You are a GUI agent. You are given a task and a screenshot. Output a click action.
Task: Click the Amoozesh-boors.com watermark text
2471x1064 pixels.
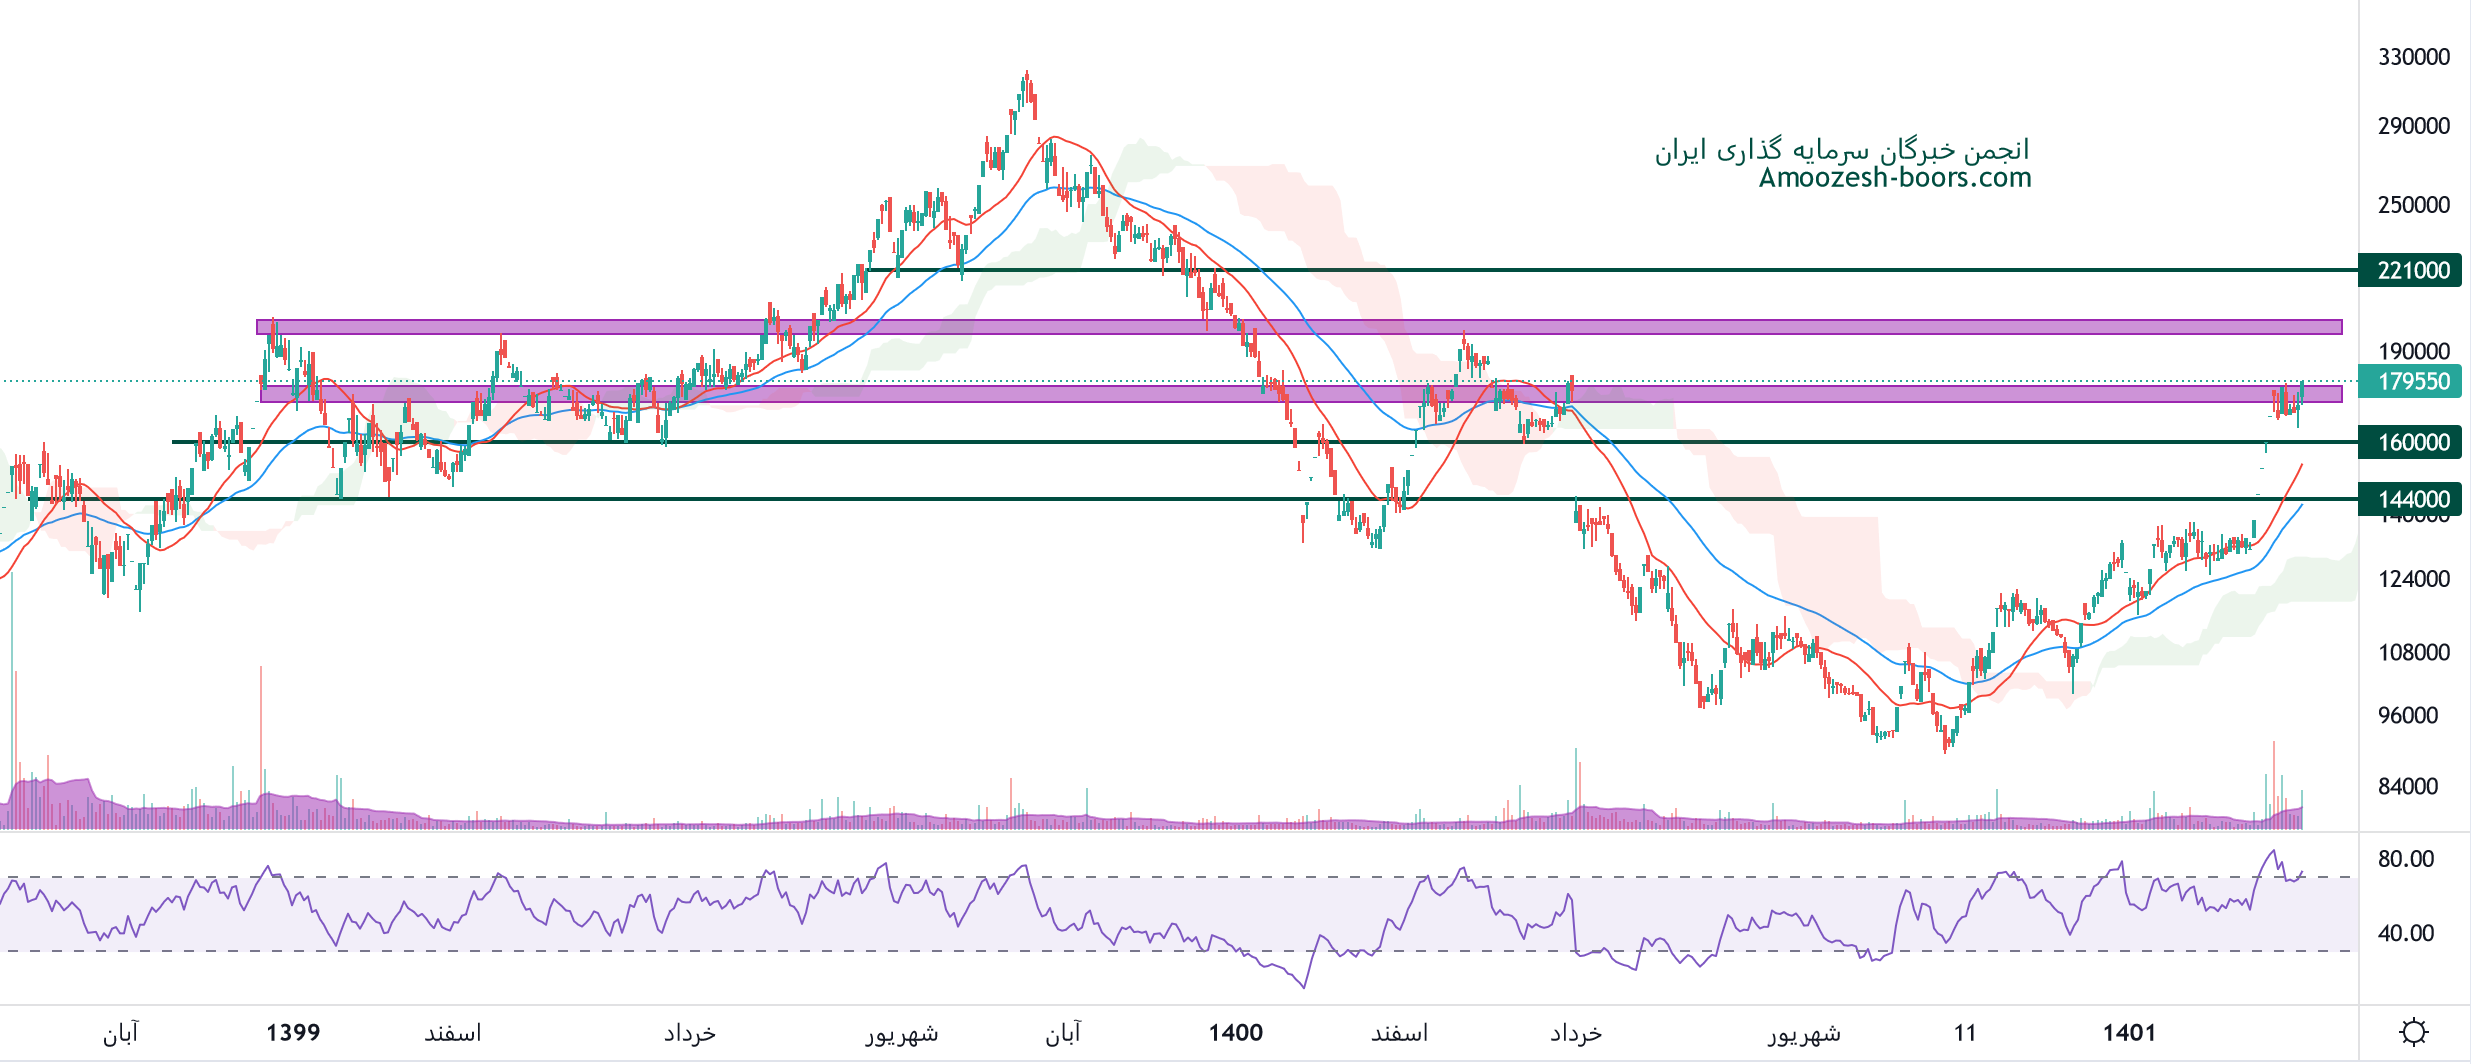tap(1894, 178)
